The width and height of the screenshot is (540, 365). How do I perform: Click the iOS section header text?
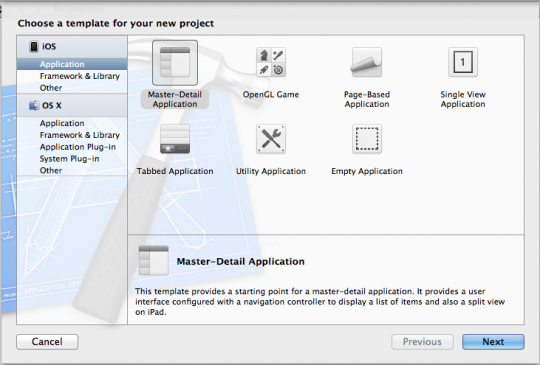pyautogui.click(x=49, y=46)
